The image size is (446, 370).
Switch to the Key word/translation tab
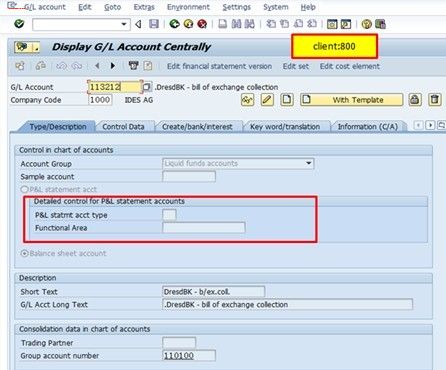click(285, 127)
